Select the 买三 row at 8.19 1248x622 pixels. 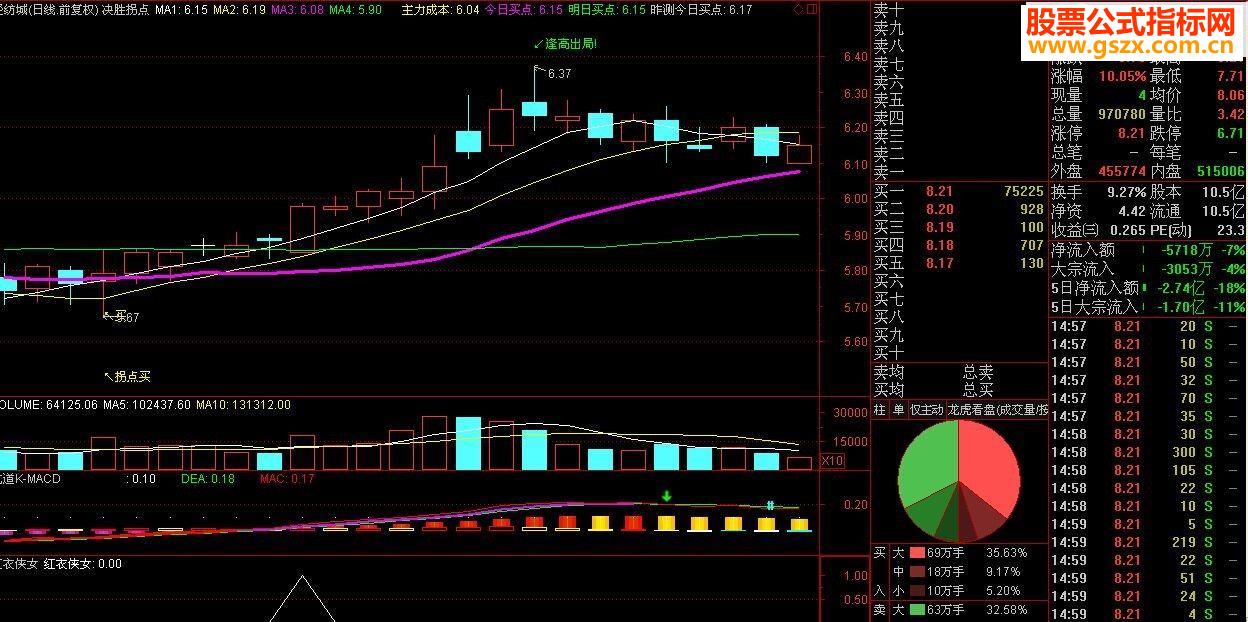[x=959, y=227]
